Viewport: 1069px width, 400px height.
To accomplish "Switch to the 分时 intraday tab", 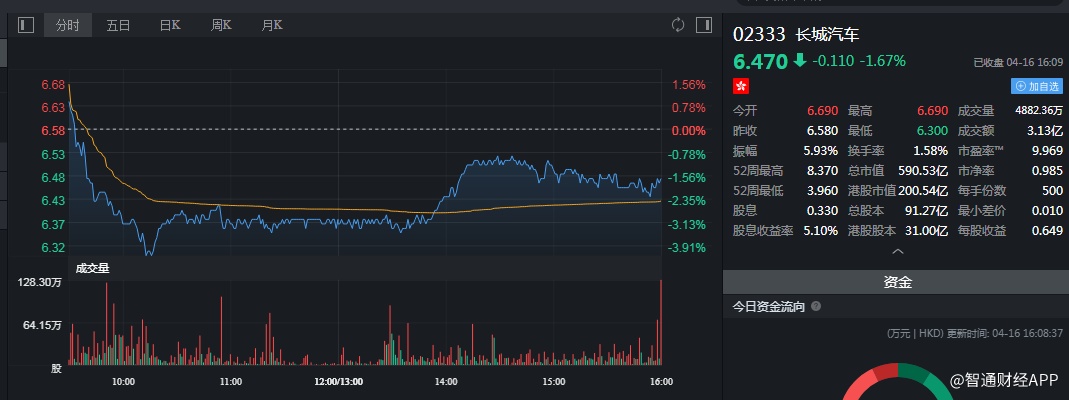I will (68, 25).
